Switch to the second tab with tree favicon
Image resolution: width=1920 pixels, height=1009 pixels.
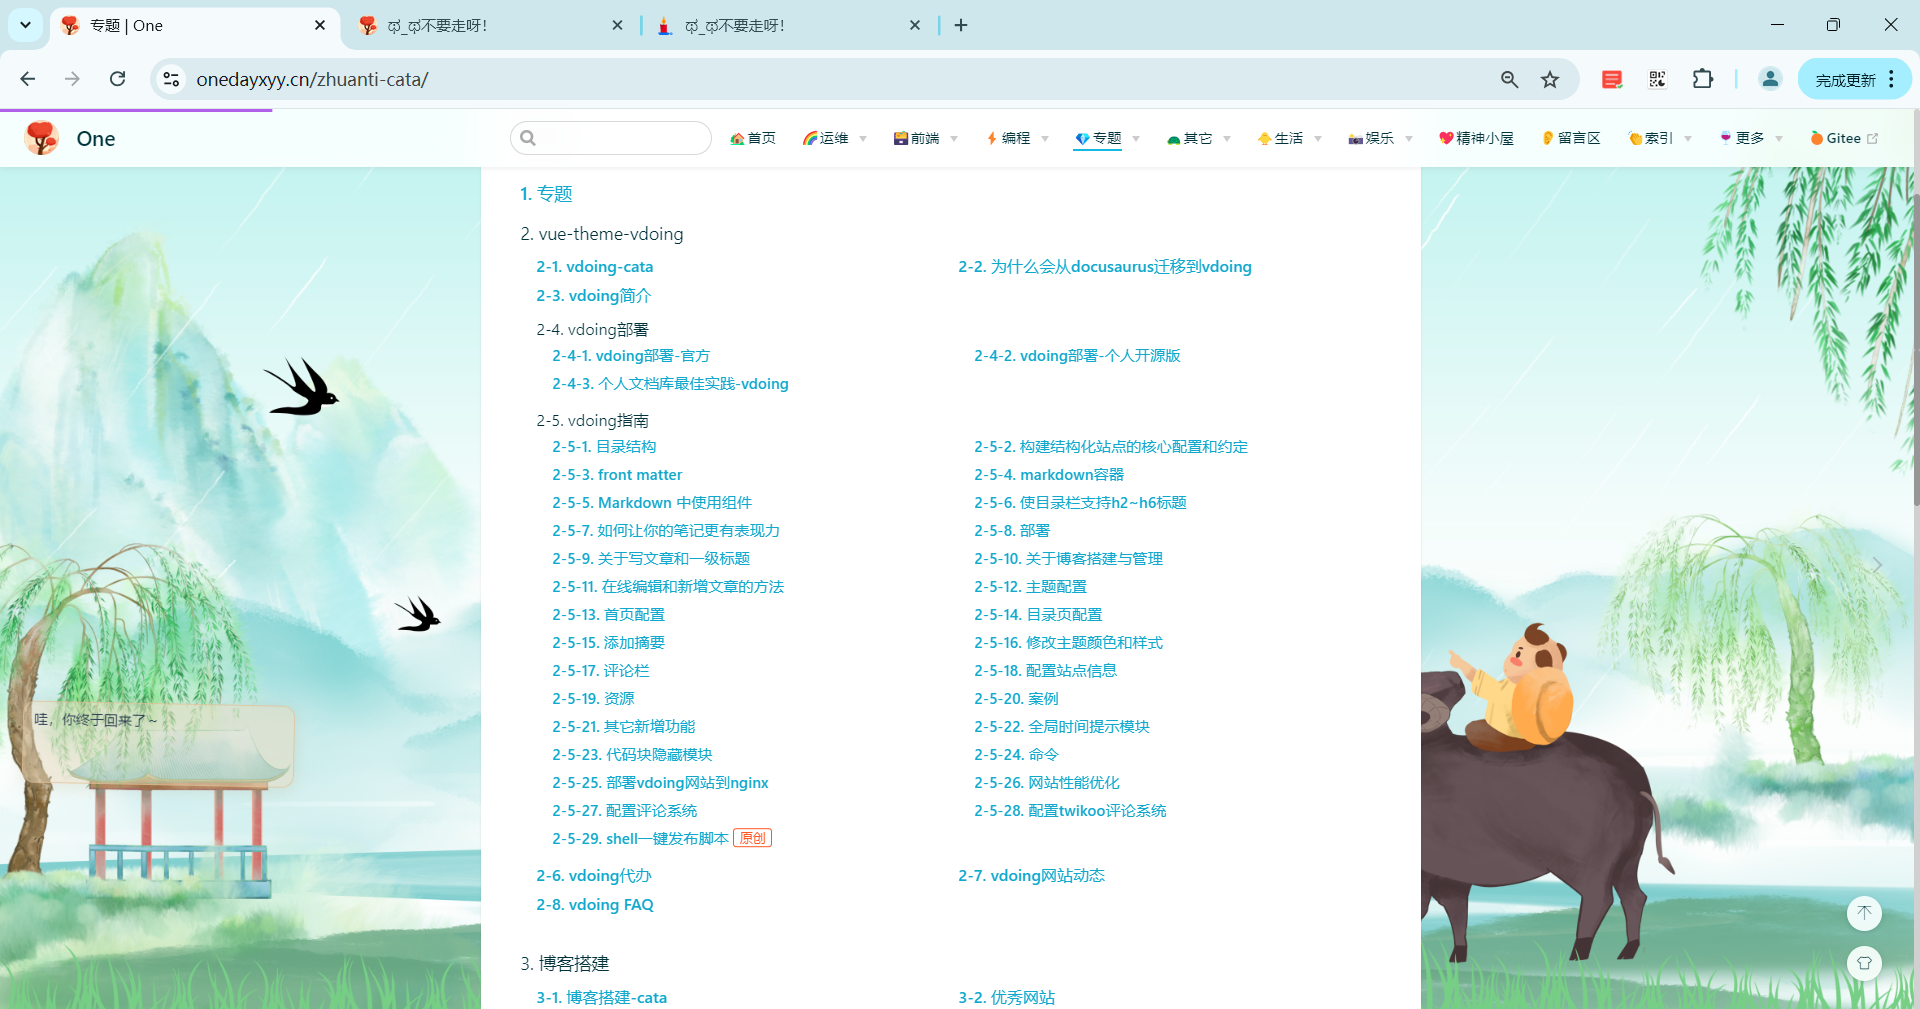point(490,25)
